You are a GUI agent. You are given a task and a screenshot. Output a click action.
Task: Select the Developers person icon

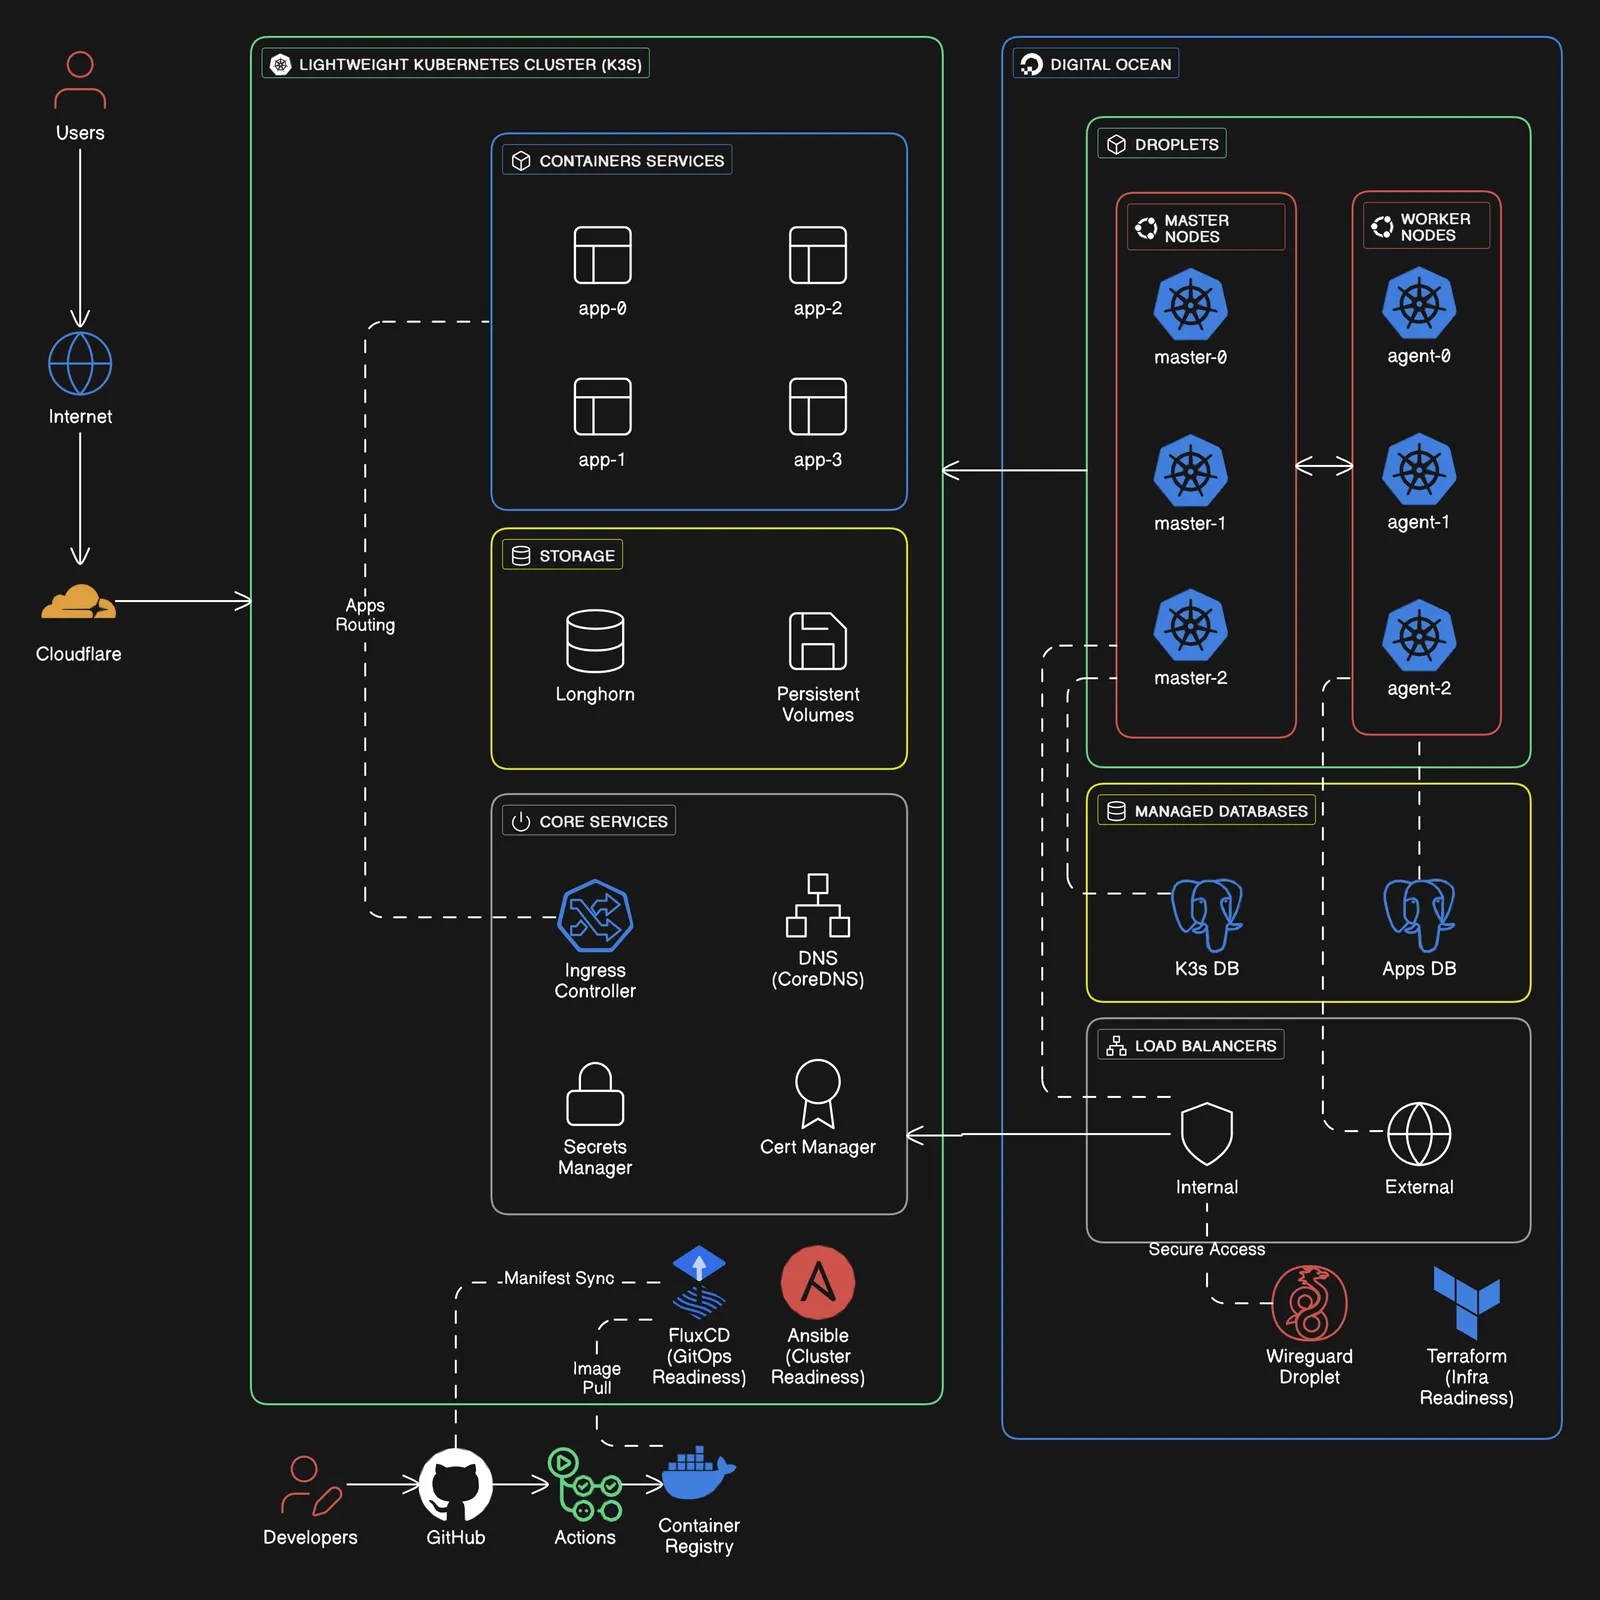pyautogui.click(x=310, y=1486)
